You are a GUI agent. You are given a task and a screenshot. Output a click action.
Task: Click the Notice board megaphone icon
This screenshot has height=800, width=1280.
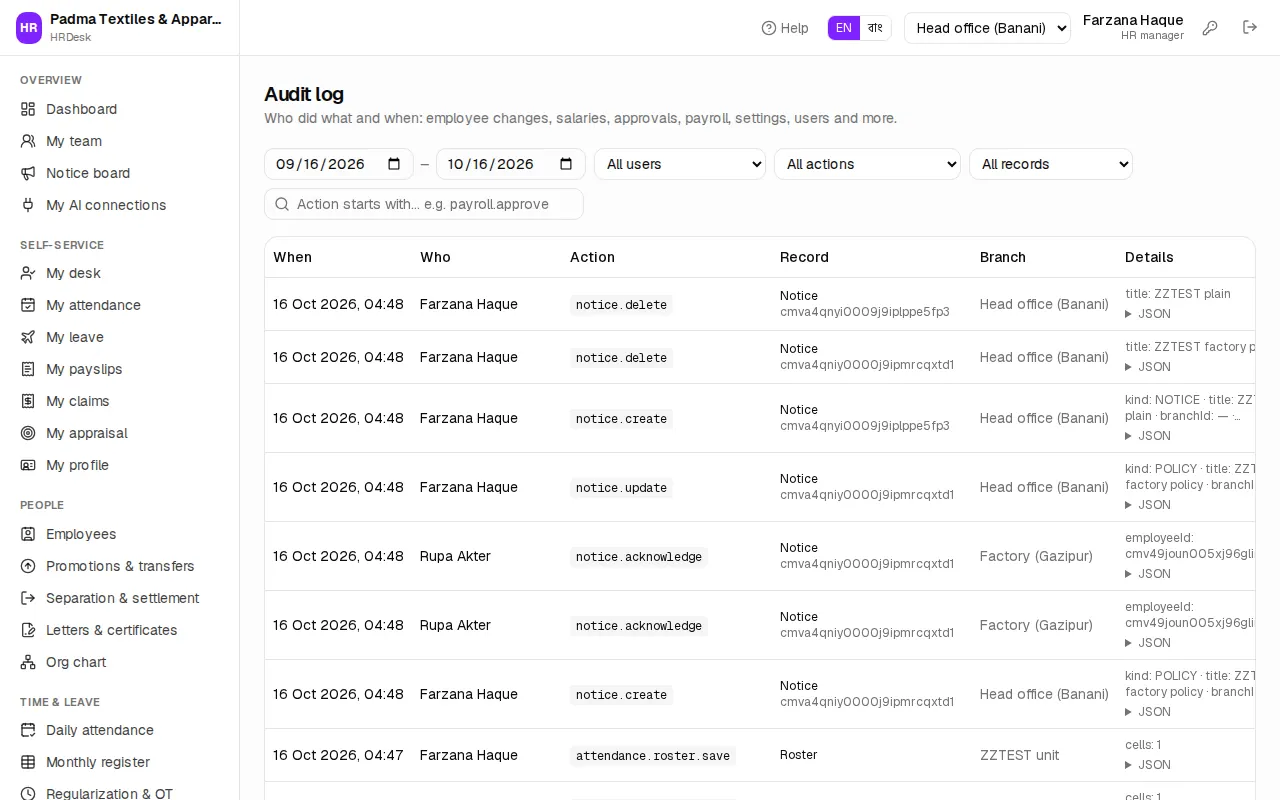click(28, 173)
